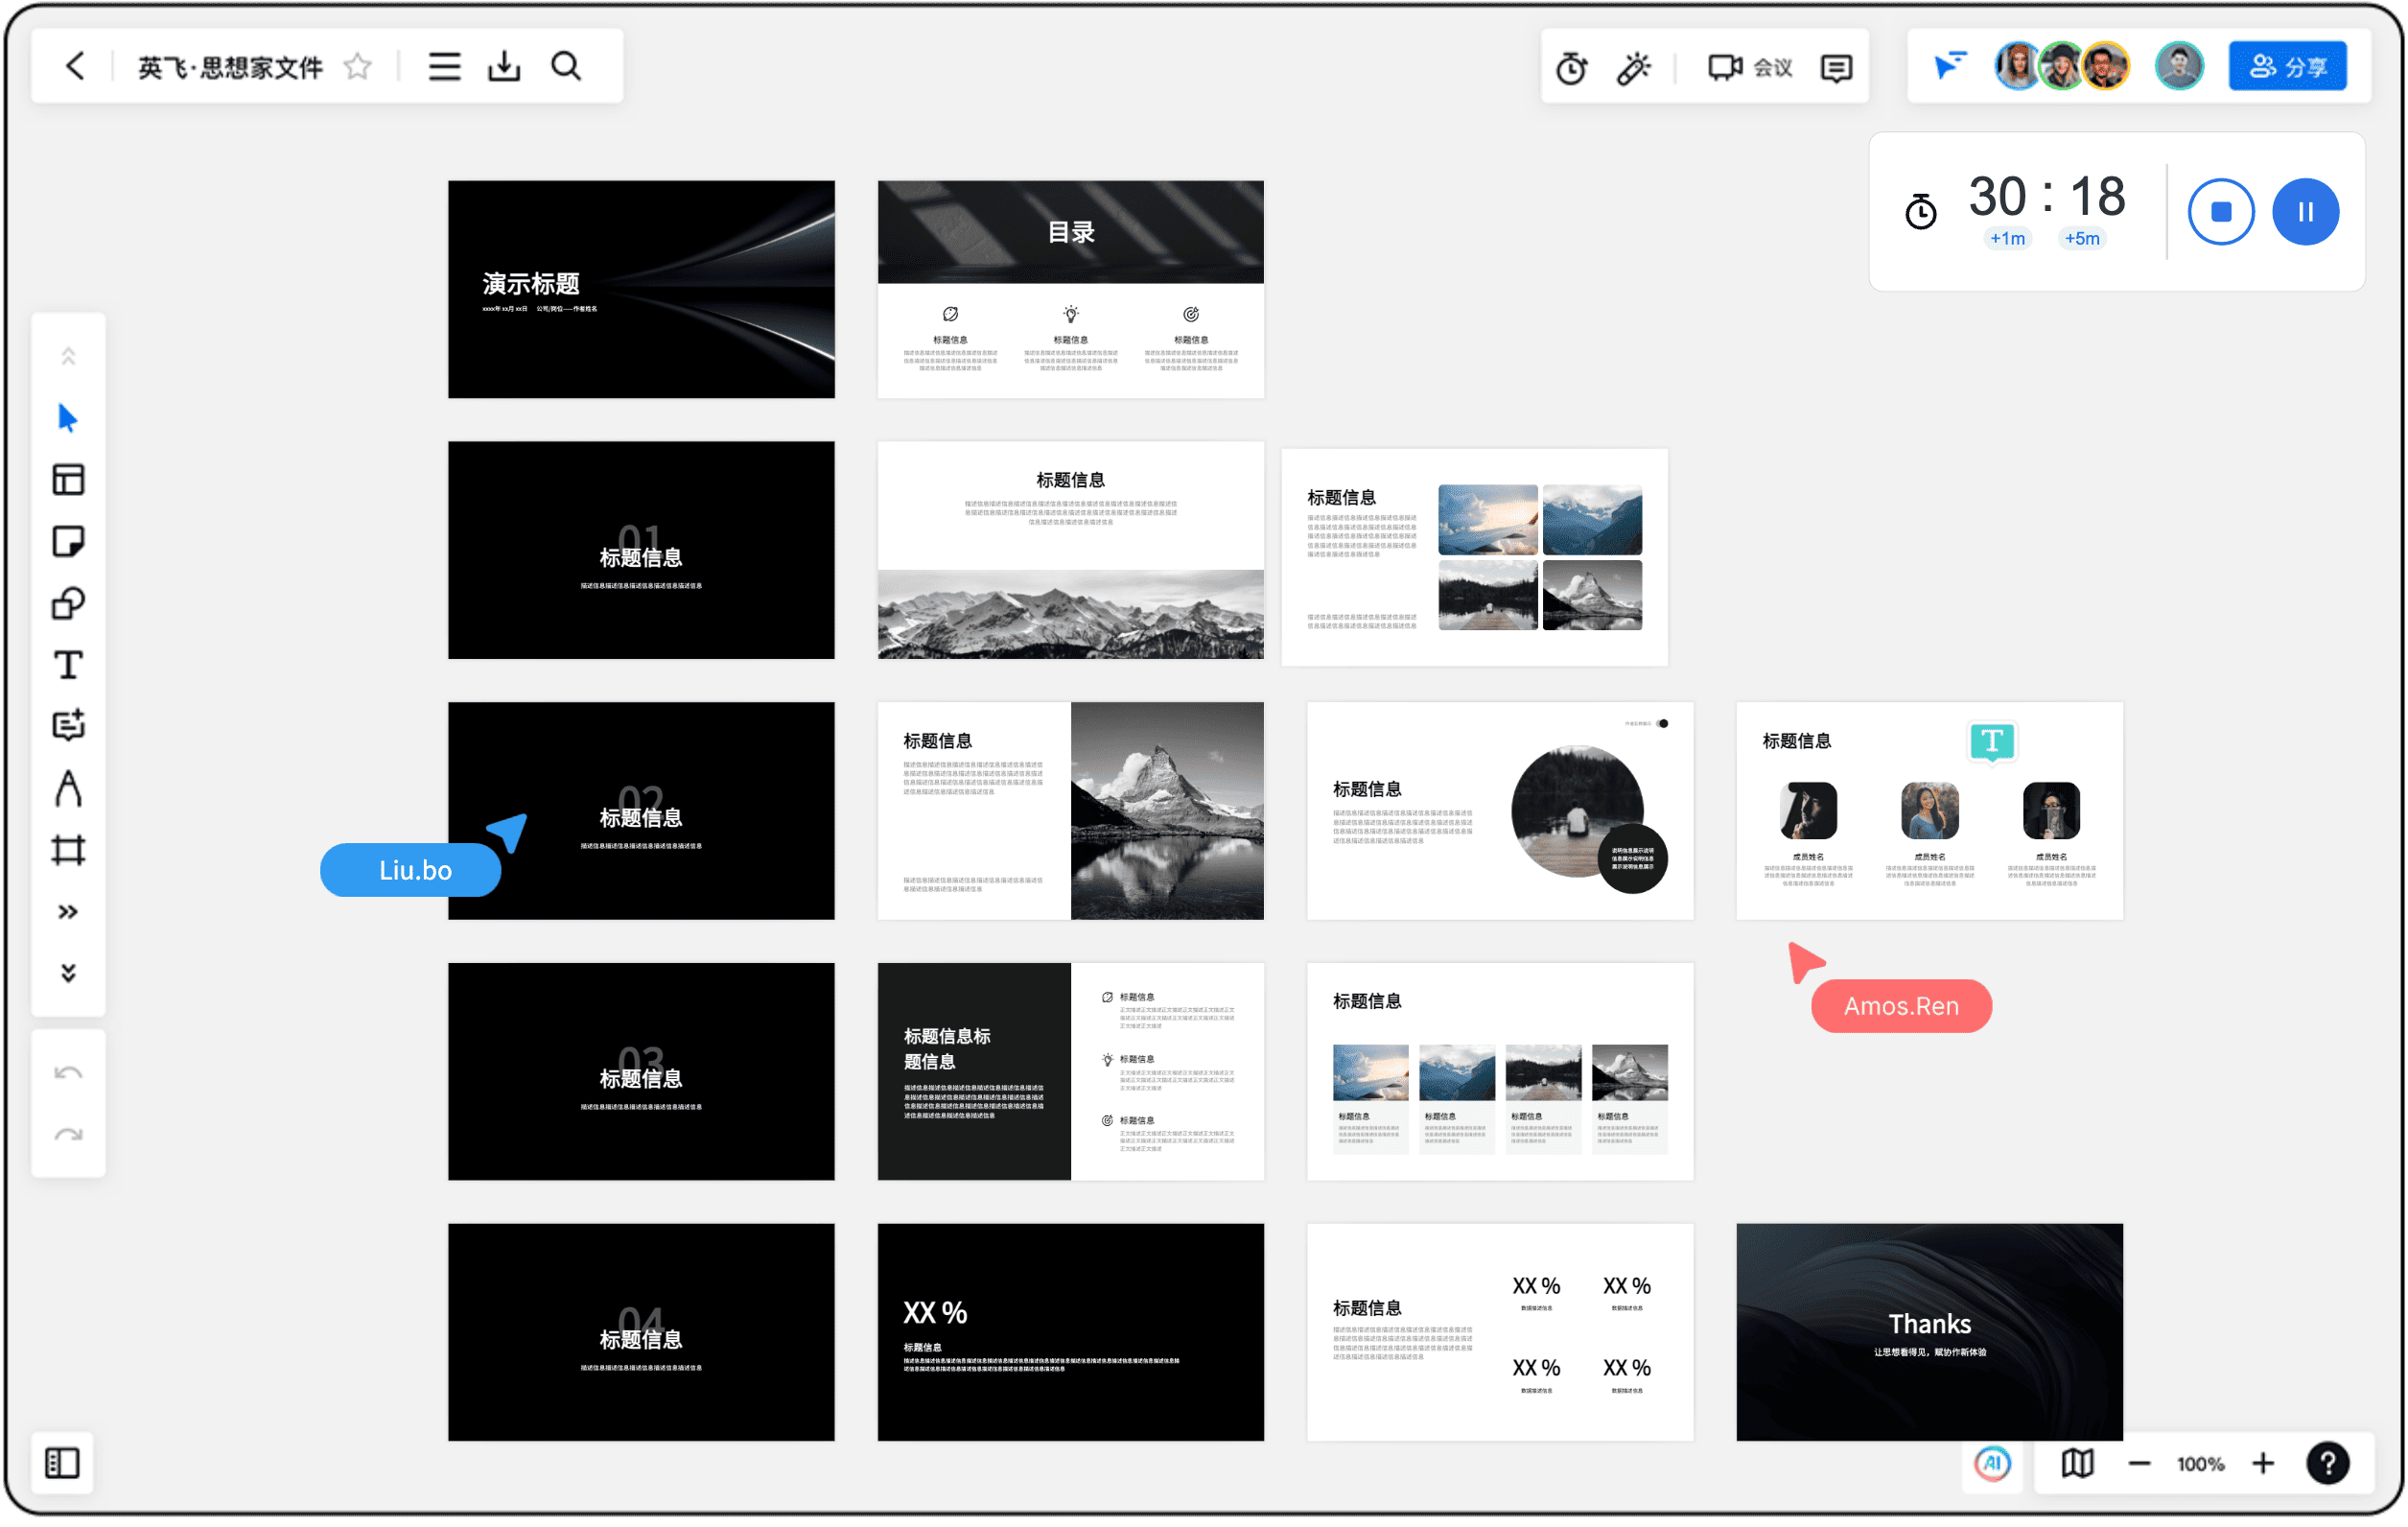Click the download export icon
Viewport: 2408px width, 1527px height.
[504, 66]
